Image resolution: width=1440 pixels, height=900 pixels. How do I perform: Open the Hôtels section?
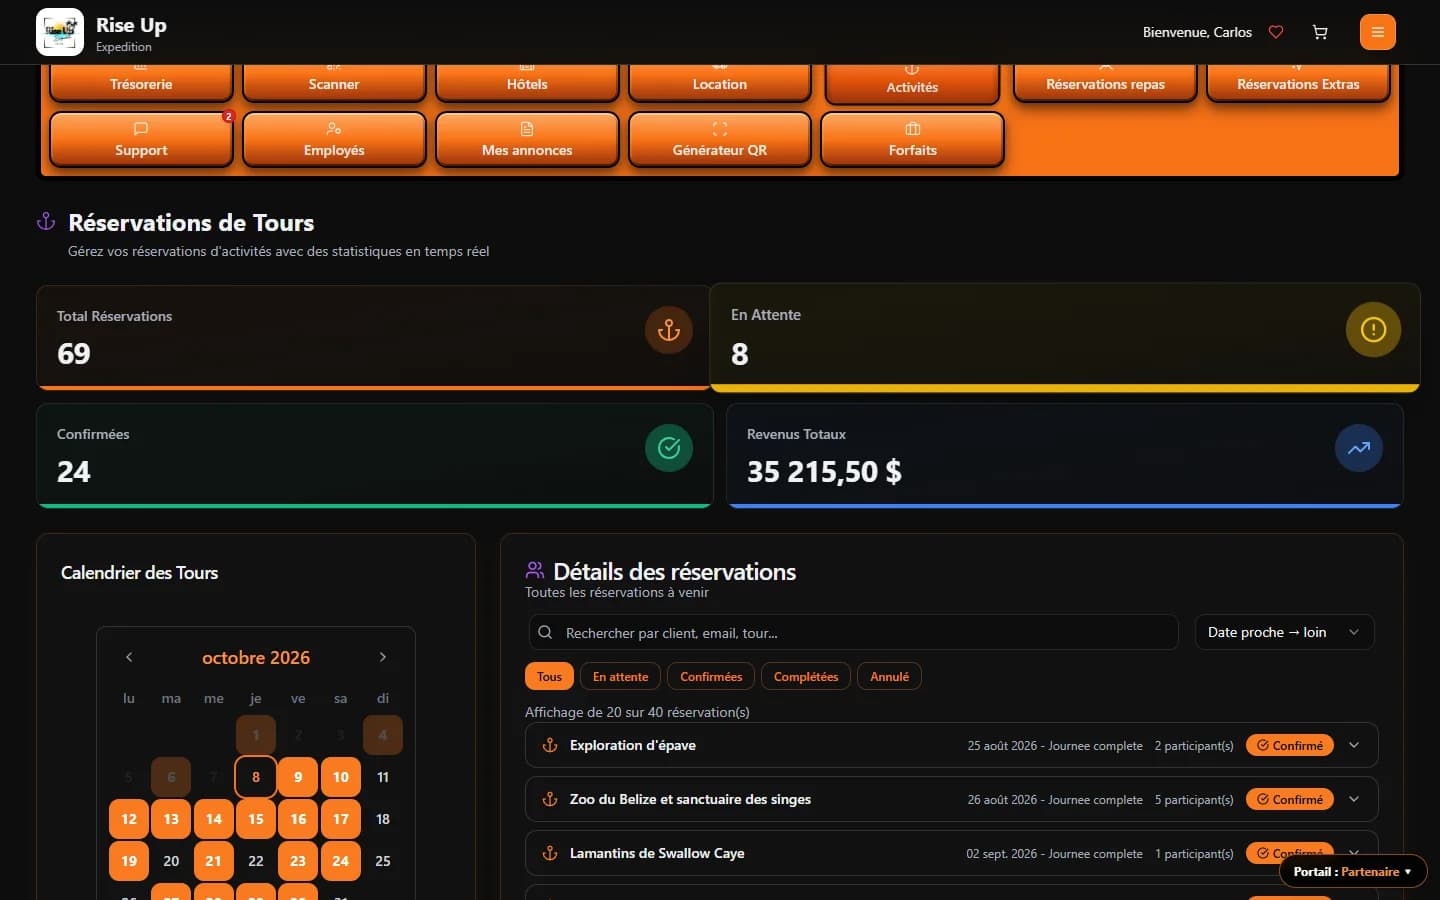click(x=527, y=83)
